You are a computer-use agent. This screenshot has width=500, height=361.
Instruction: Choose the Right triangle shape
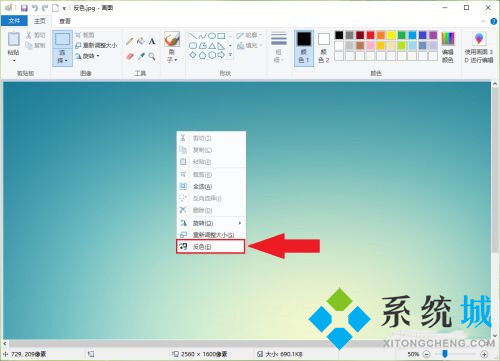221,45
